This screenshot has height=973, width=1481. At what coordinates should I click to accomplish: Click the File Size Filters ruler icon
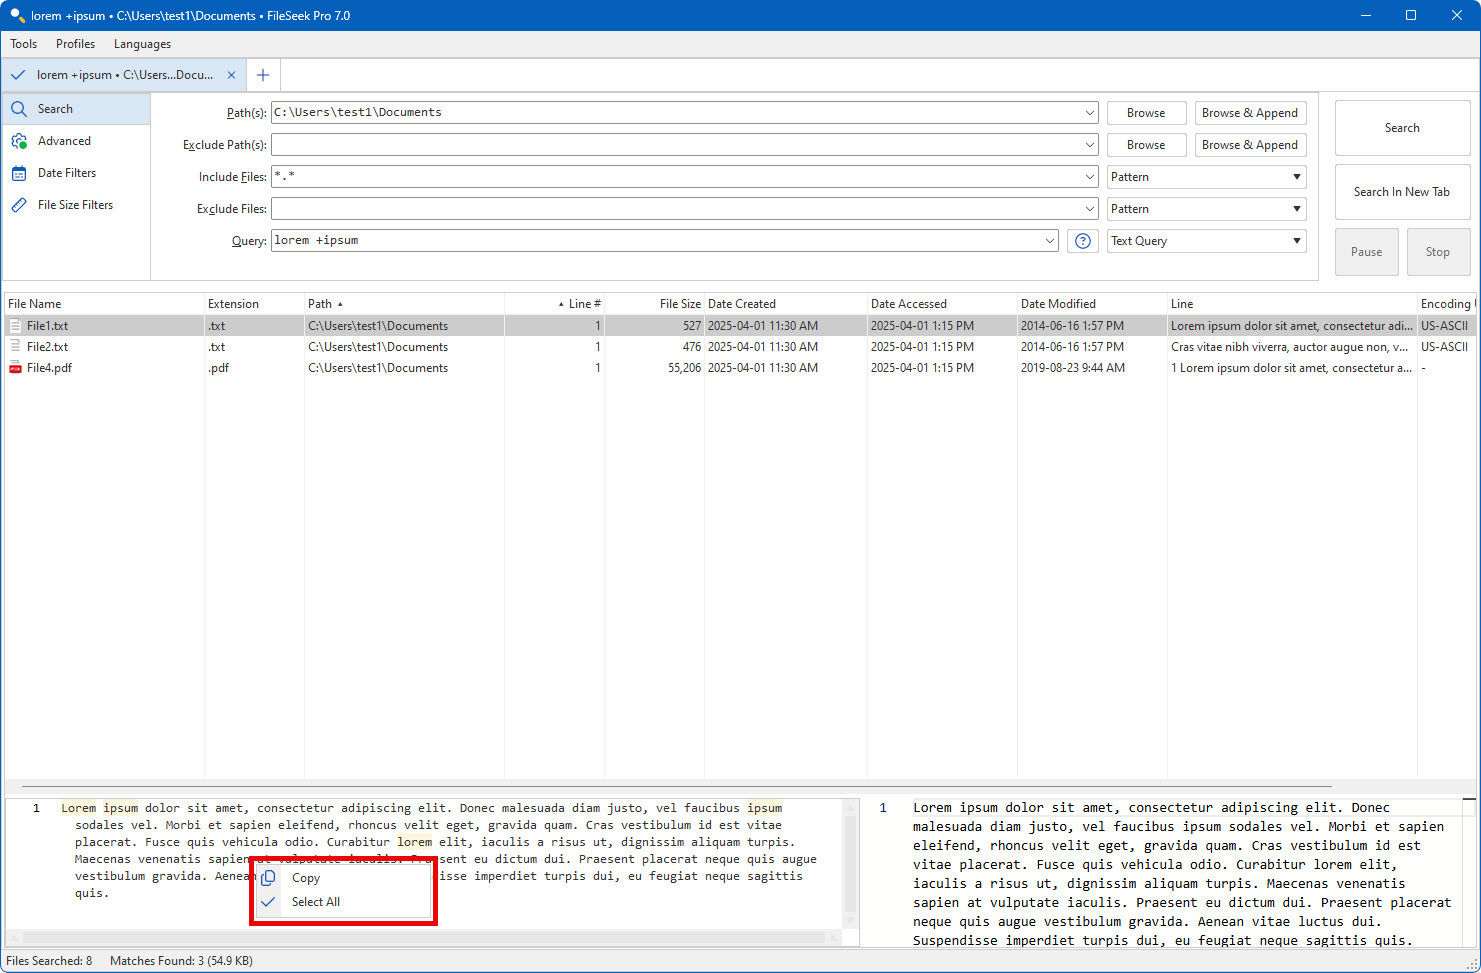point(19,205)
